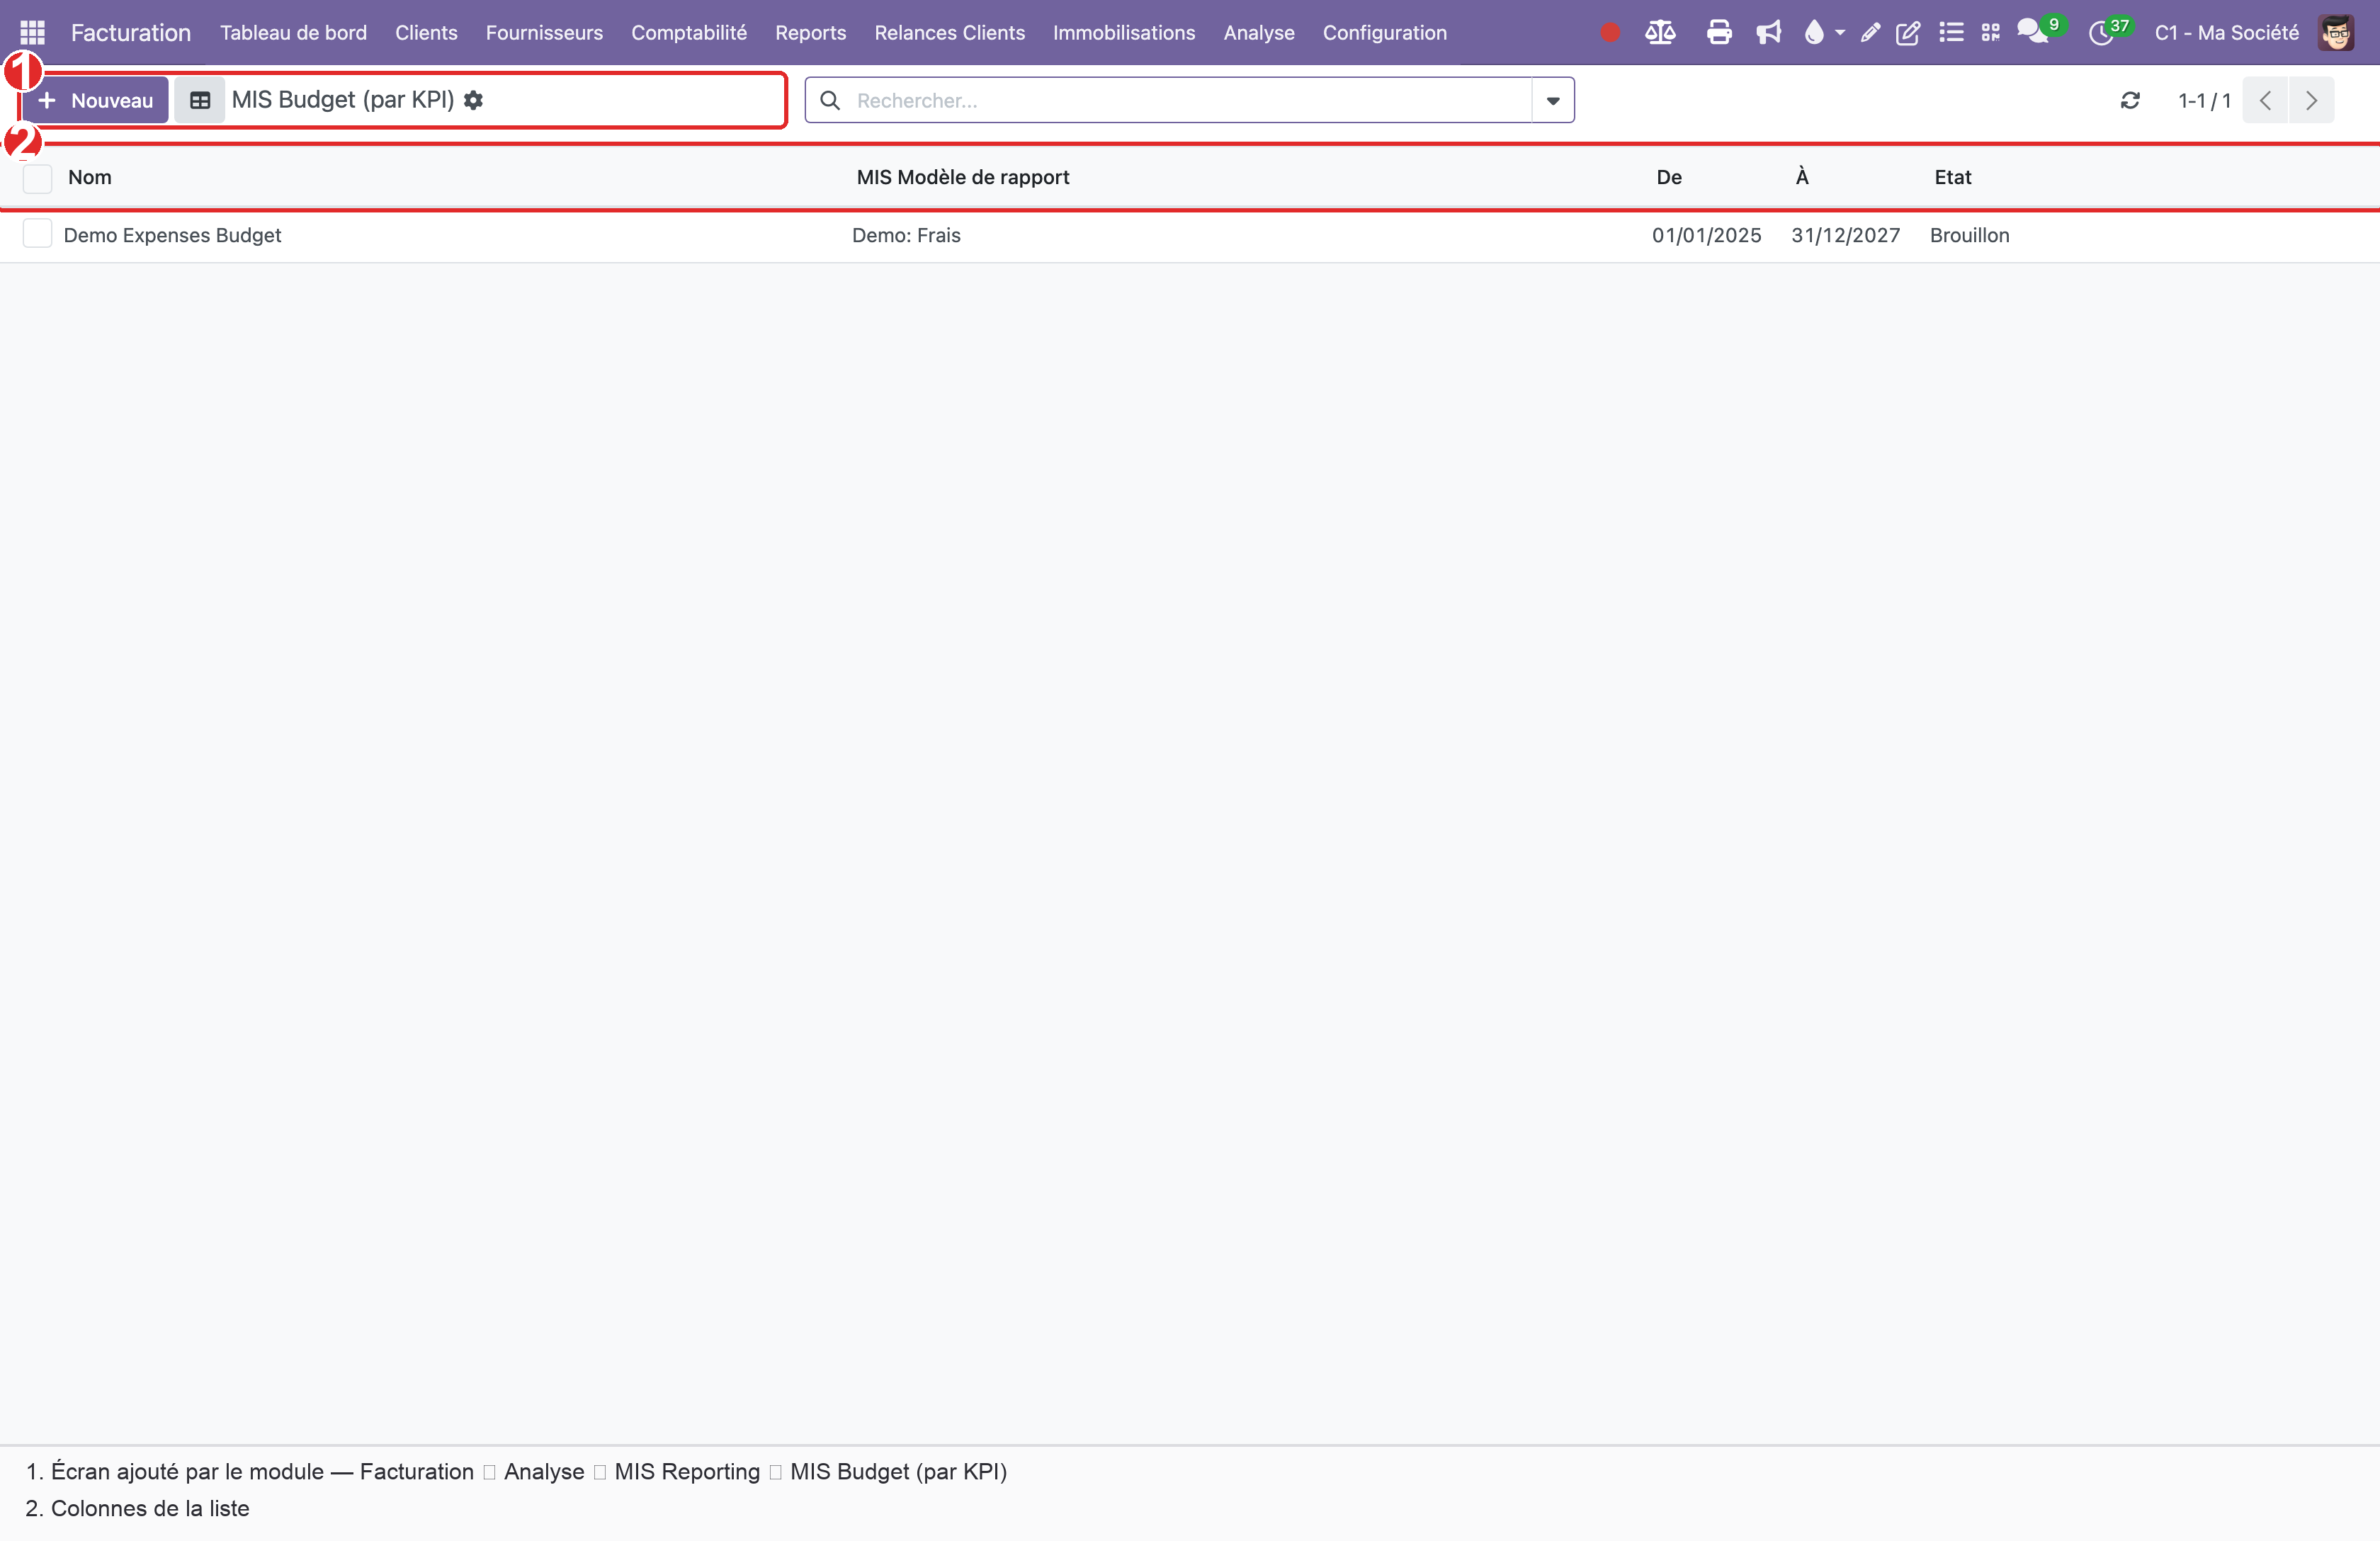The height and width of the screenshot is (1541, 2380).
Task: Open the Demo Expenses Budget record
Action: pos(172,235)
